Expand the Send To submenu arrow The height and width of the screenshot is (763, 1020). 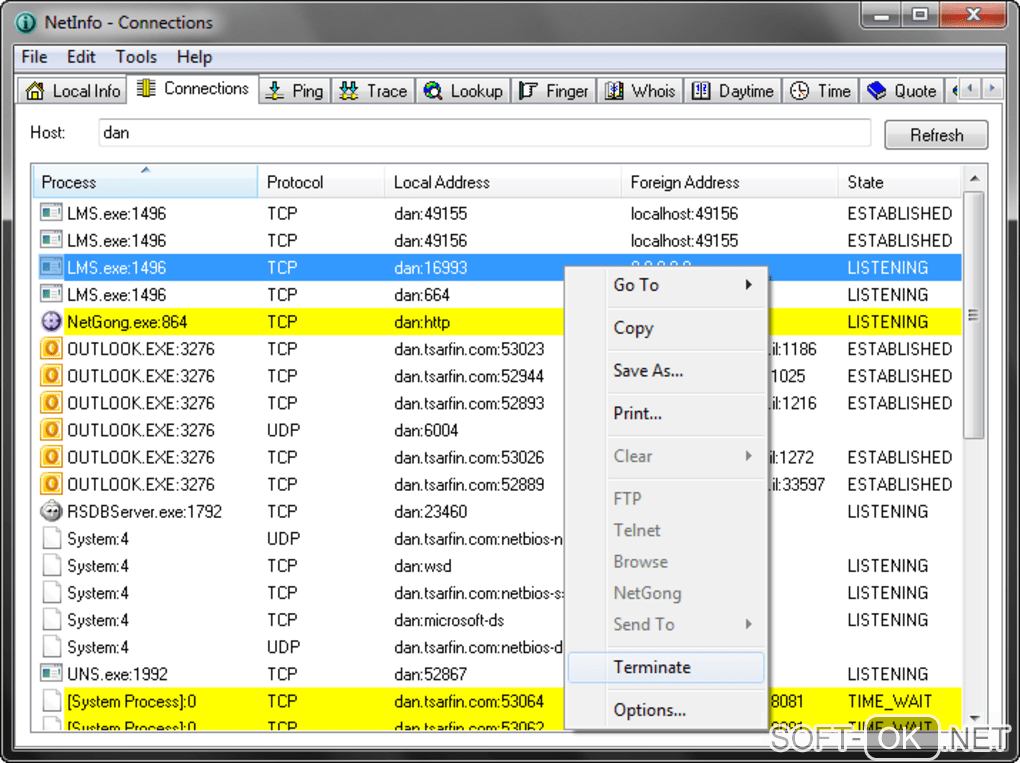pyautogui.click(x=749, y=624)
